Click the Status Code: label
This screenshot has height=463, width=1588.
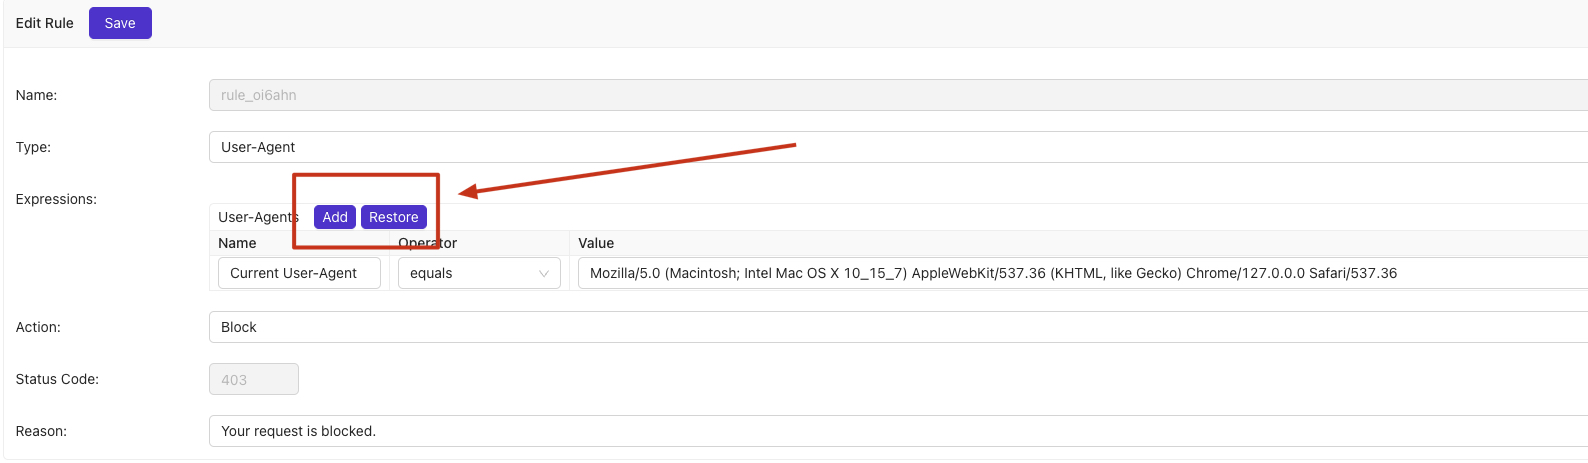57,379
